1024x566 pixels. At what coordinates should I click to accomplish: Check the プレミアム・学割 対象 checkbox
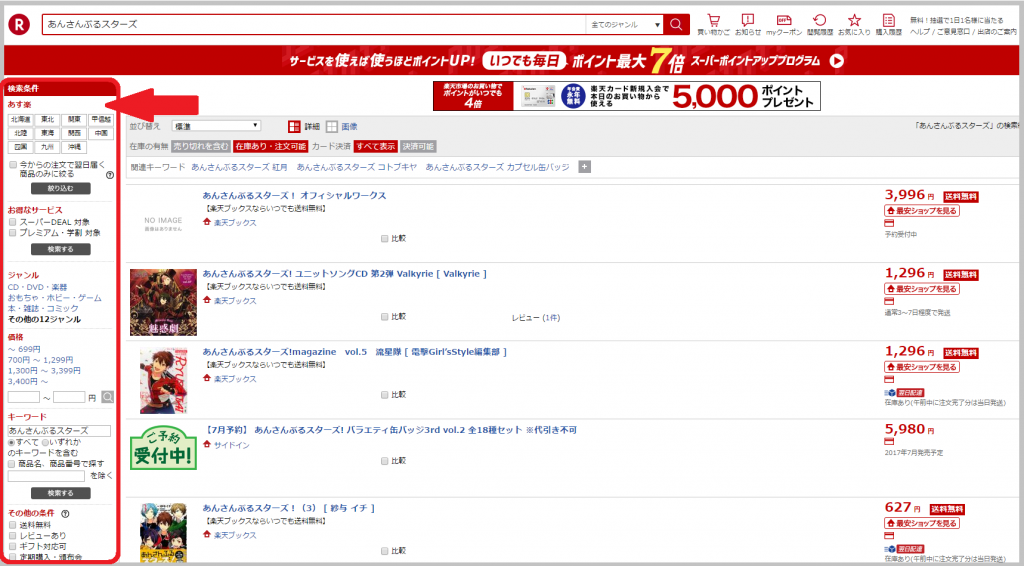tap(12, 232)
